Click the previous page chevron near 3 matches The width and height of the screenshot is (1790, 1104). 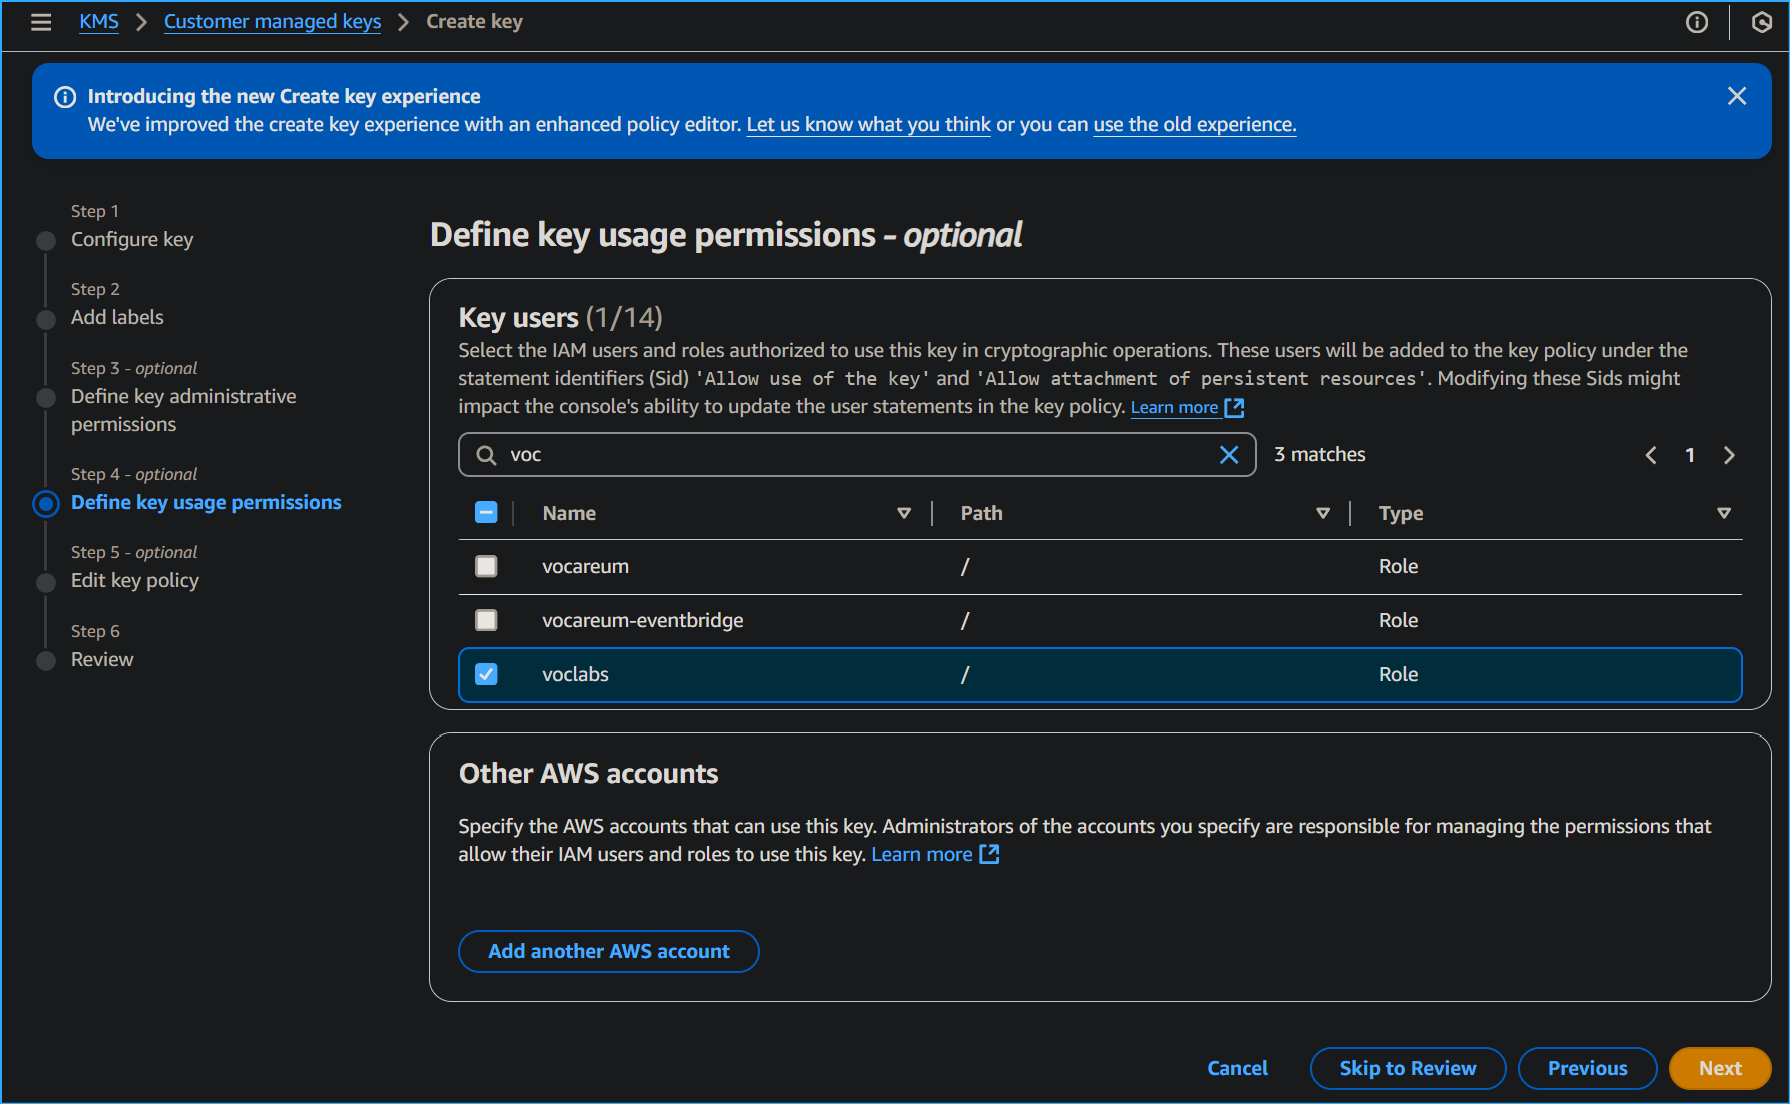point(1651,455)
